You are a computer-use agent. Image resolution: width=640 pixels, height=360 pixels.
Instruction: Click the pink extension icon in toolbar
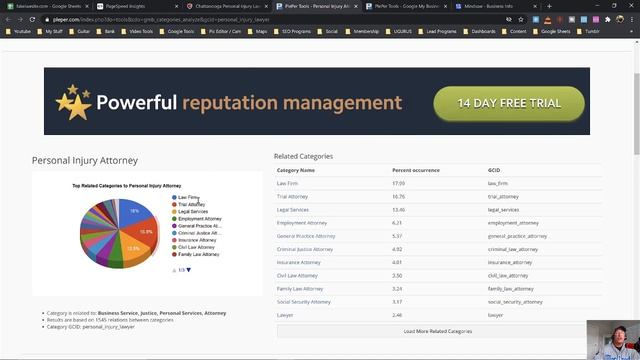[596, 19]
